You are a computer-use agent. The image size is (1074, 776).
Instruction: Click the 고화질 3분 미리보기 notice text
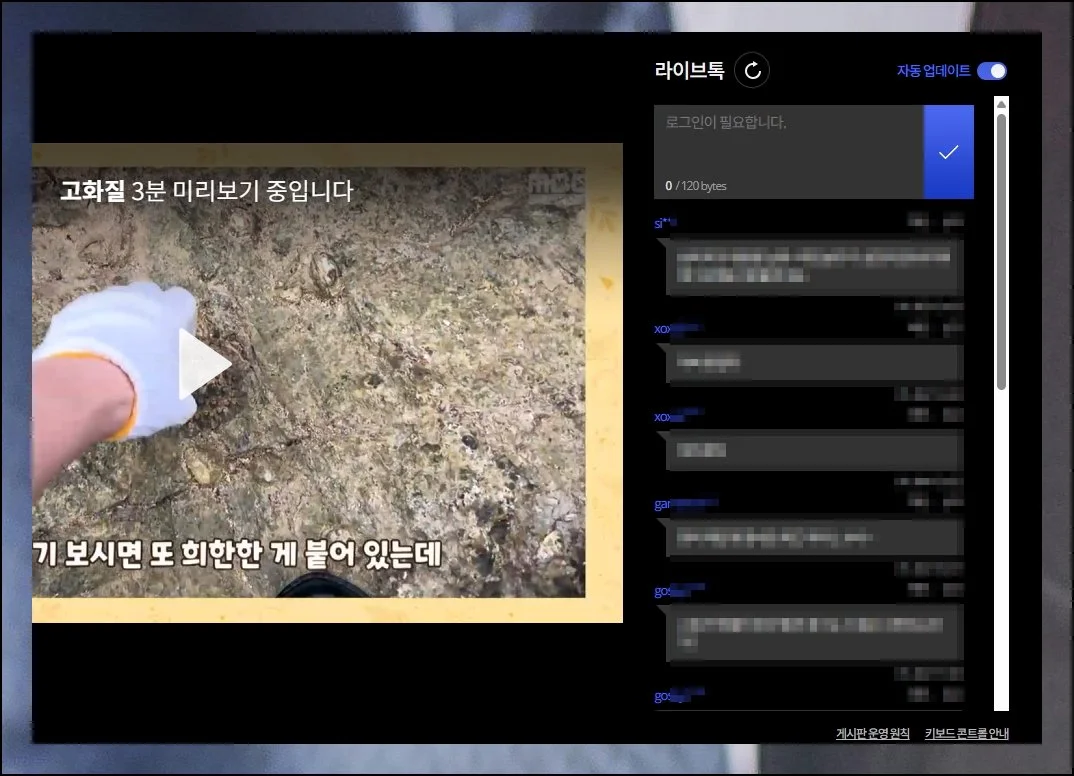(x=206, y=190)
